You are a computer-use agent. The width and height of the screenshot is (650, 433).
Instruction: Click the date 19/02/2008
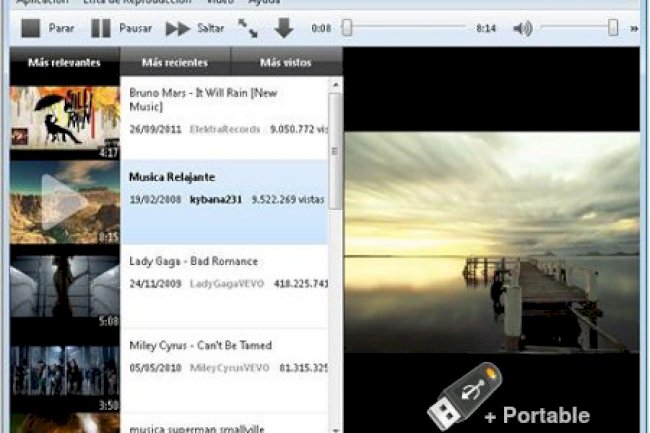(x=155, y=200)
